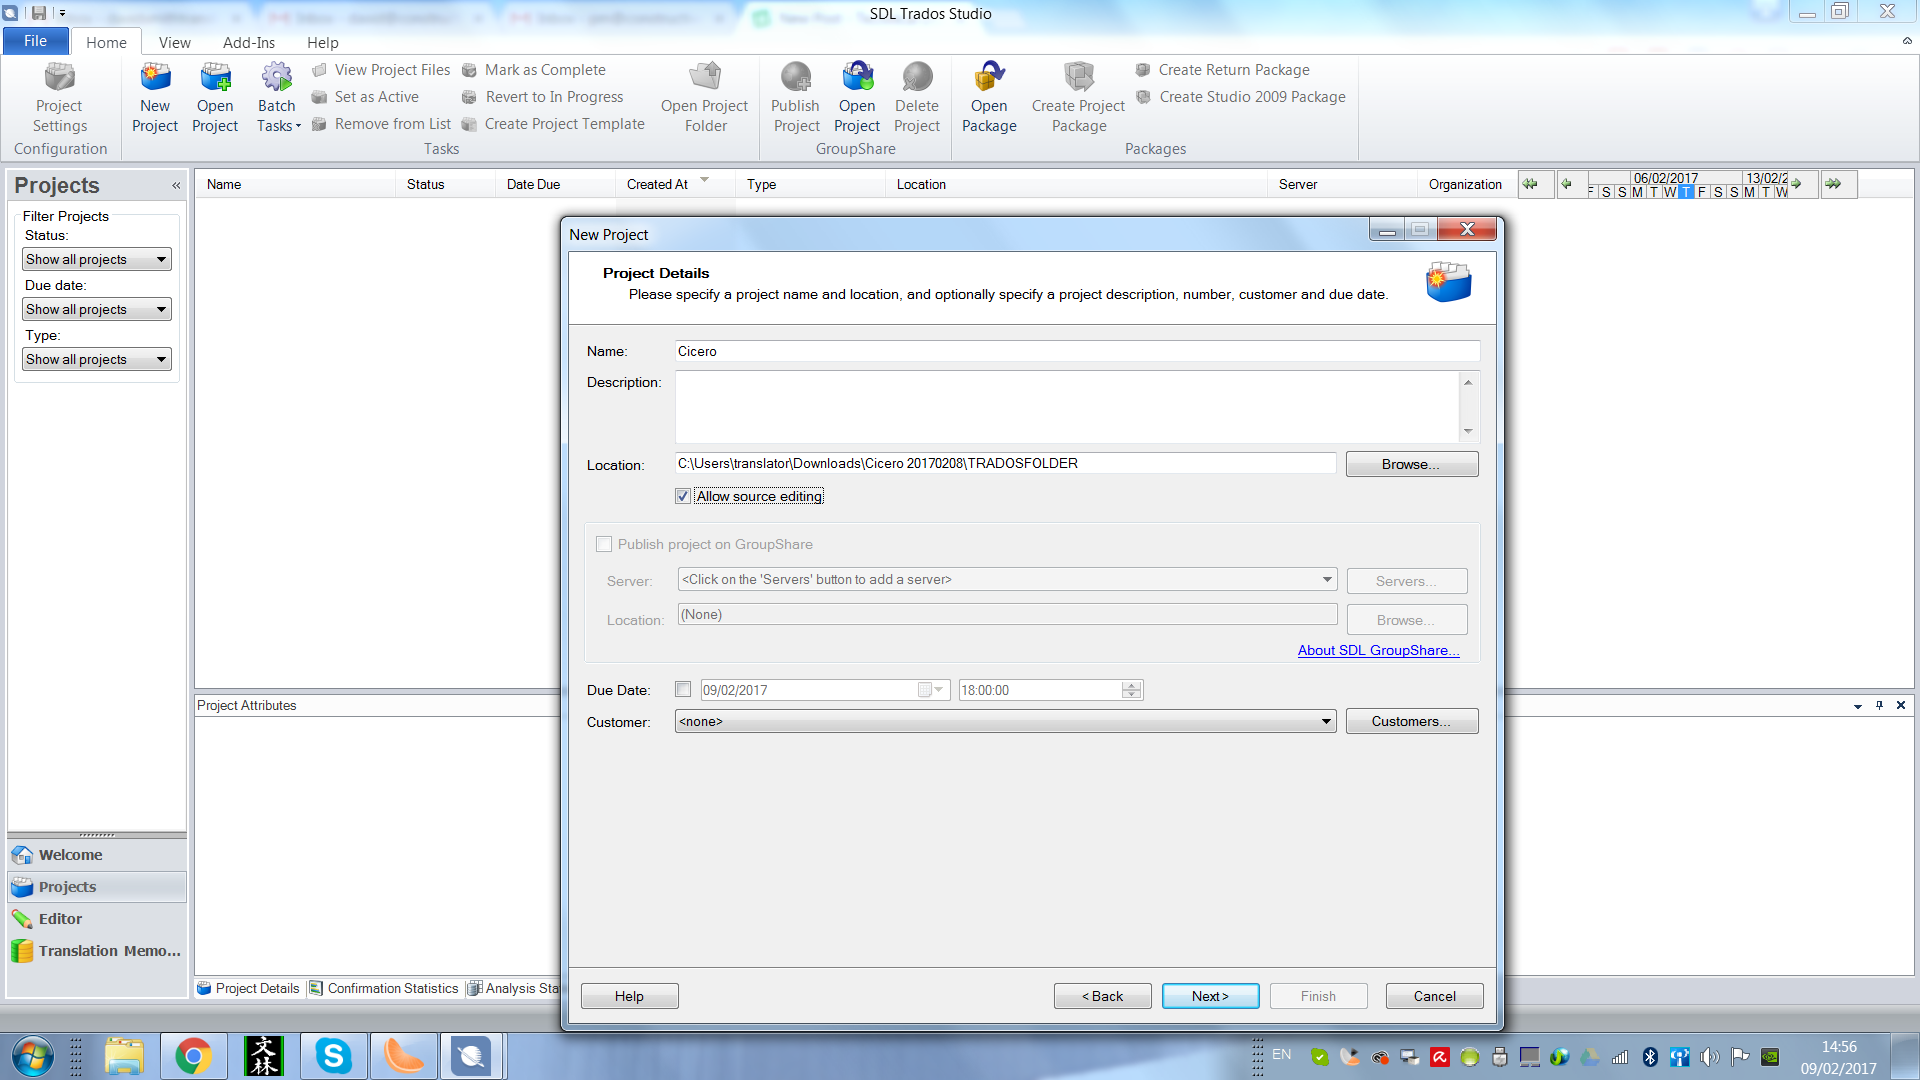Open Windows Start menu
The image size is (1920, 1080).
click(x=32, y=1056)
